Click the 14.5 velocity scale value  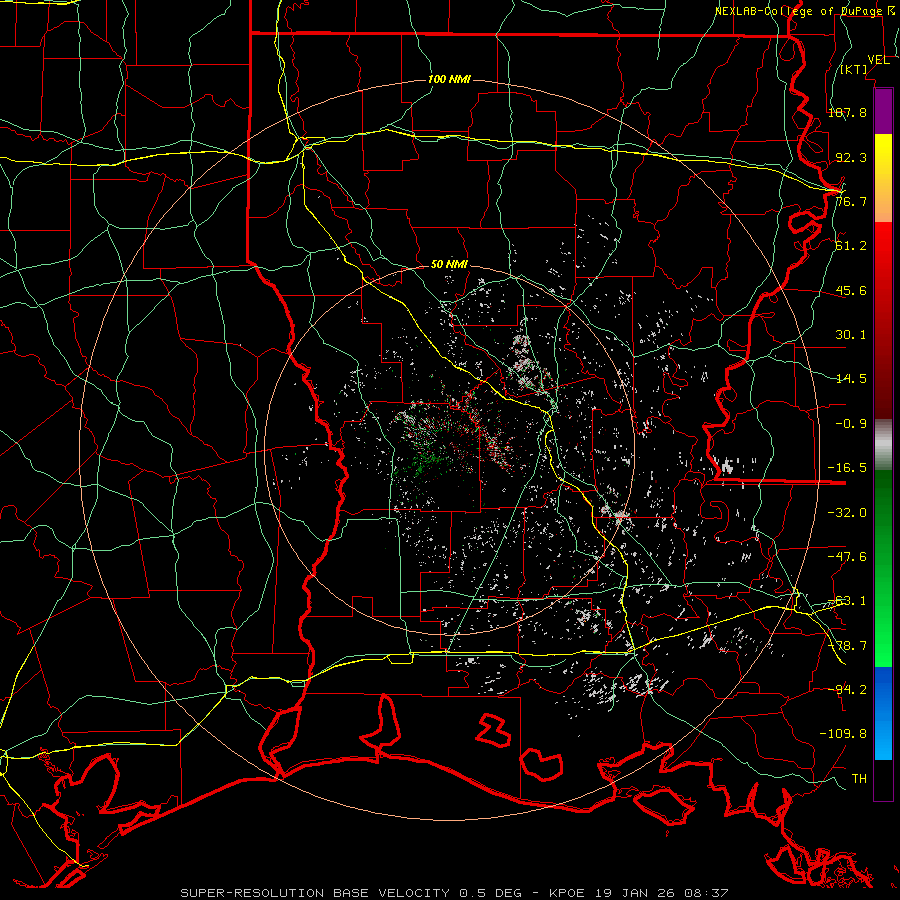point(851,379)
